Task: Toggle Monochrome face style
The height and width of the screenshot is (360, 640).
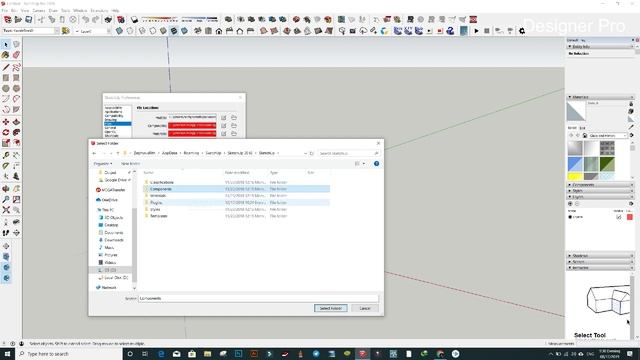Action: [184, 31]
